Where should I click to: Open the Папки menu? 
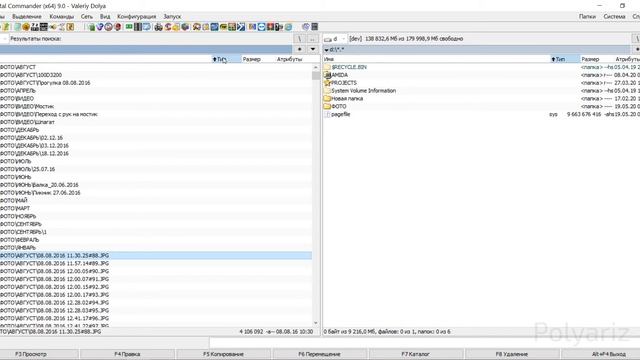(x=587, y=16)
